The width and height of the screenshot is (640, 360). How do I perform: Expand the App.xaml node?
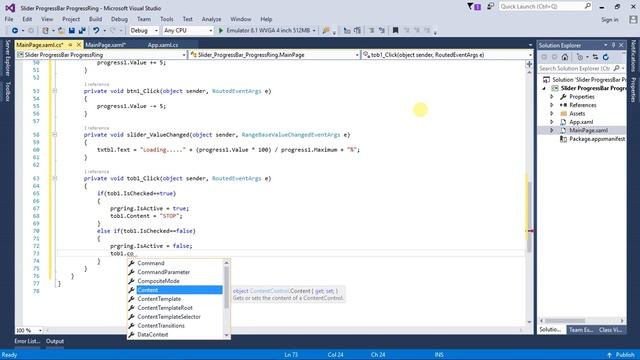click(552, 122)
